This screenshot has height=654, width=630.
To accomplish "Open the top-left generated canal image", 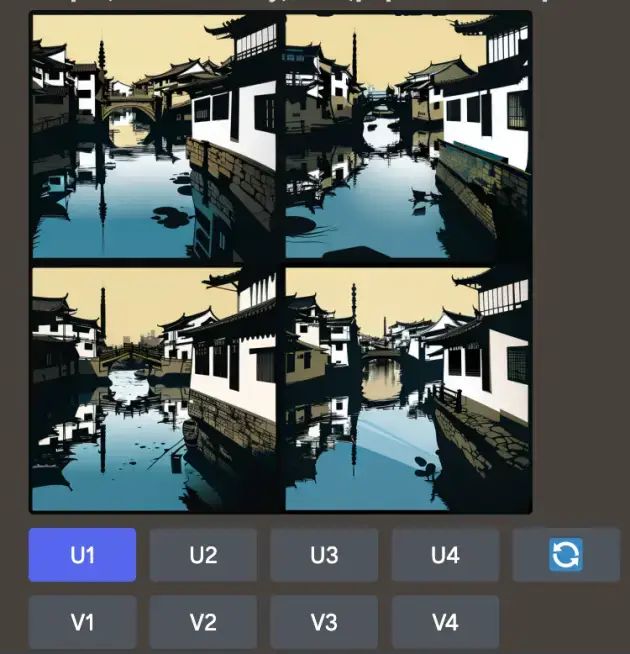I will (154, 136).
